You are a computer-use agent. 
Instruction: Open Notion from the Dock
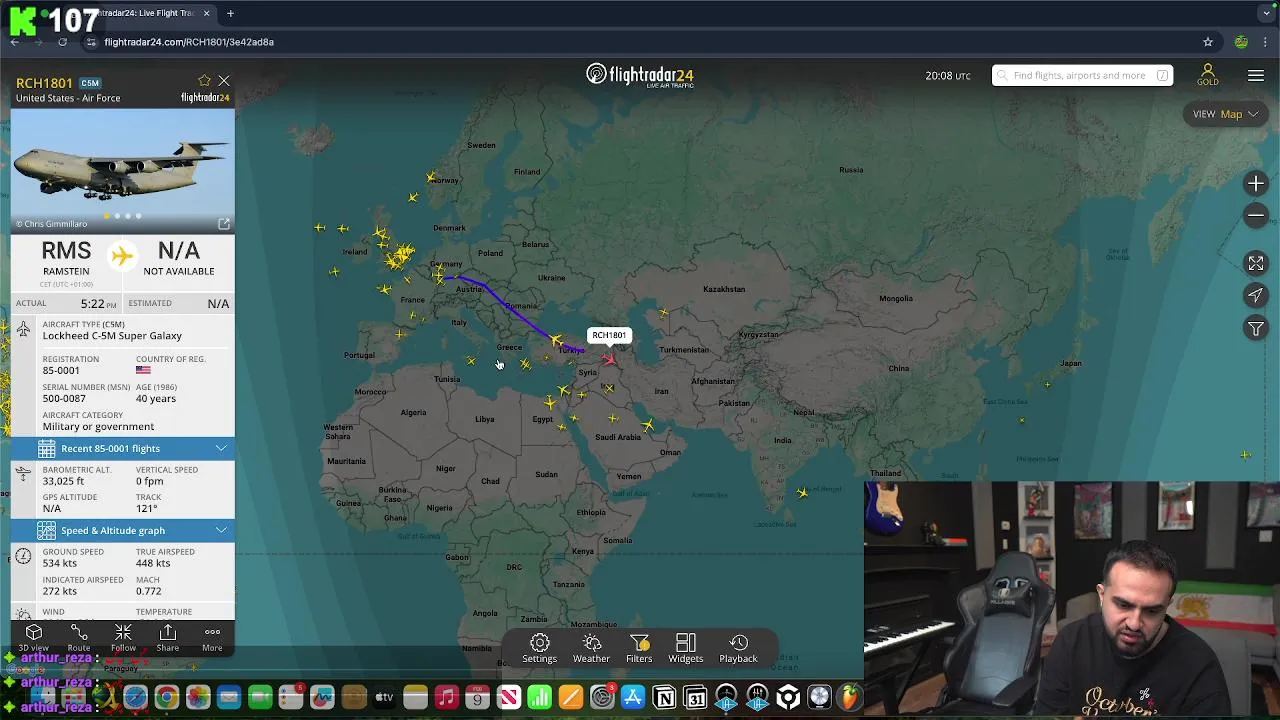664,697
